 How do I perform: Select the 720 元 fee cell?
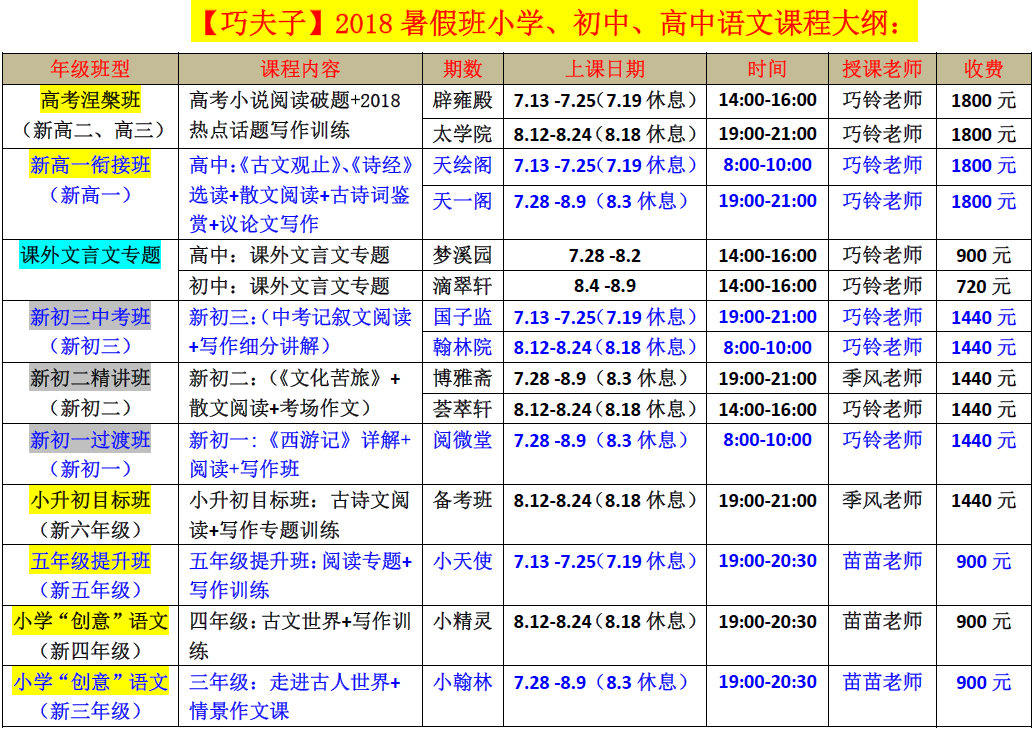tap(983, 286)
